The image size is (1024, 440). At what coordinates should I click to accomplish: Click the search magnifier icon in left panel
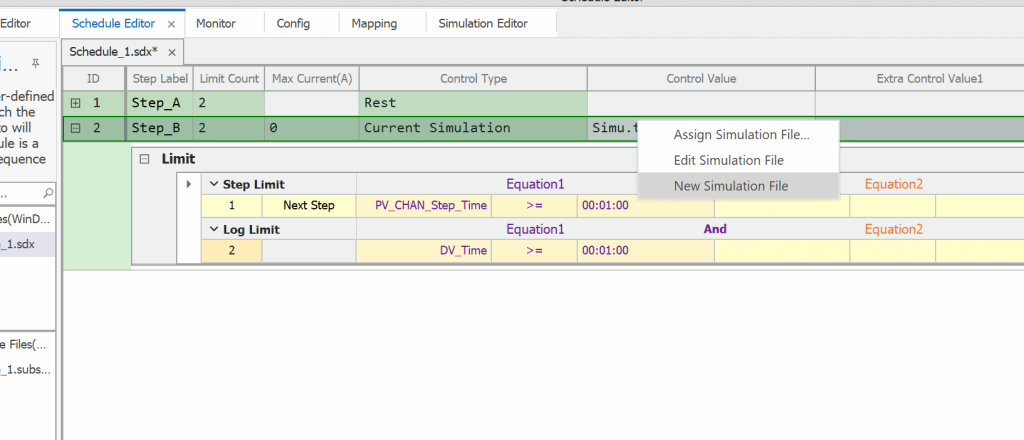coord(48,193)
